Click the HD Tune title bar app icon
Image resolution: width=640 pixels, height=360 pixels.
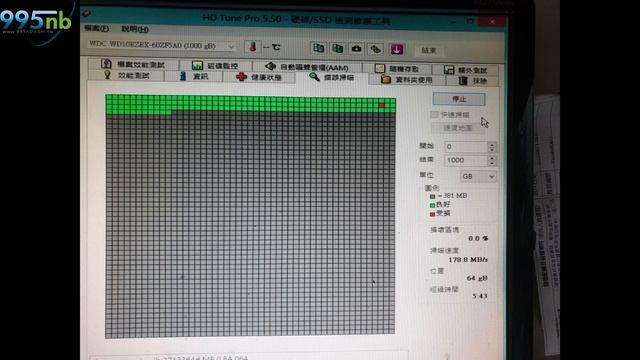coord(86,13)
